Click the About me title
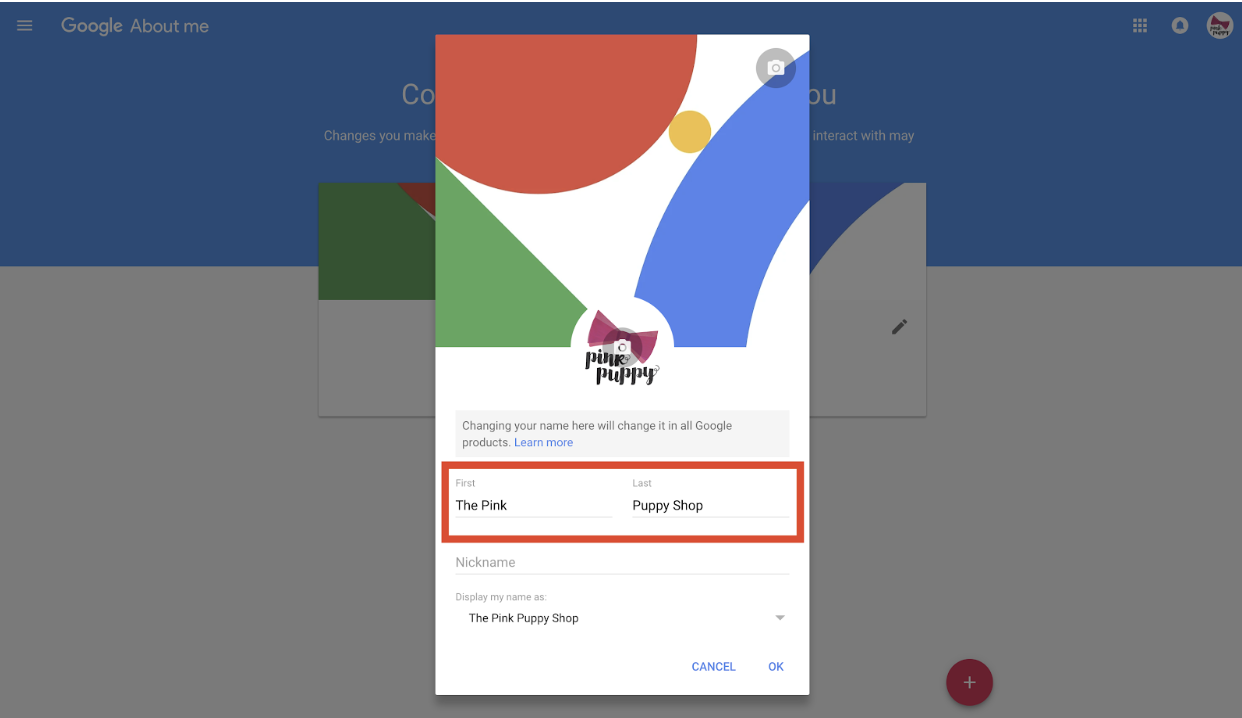The height and width of the screenshot is (718, 1242). [170, 26]
